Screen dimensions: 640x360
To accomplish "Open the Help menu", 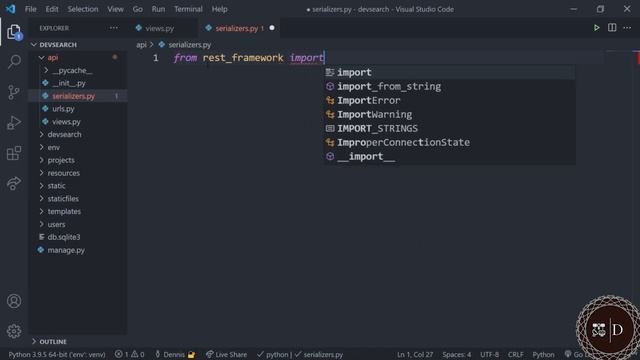I will click(220, 9).
